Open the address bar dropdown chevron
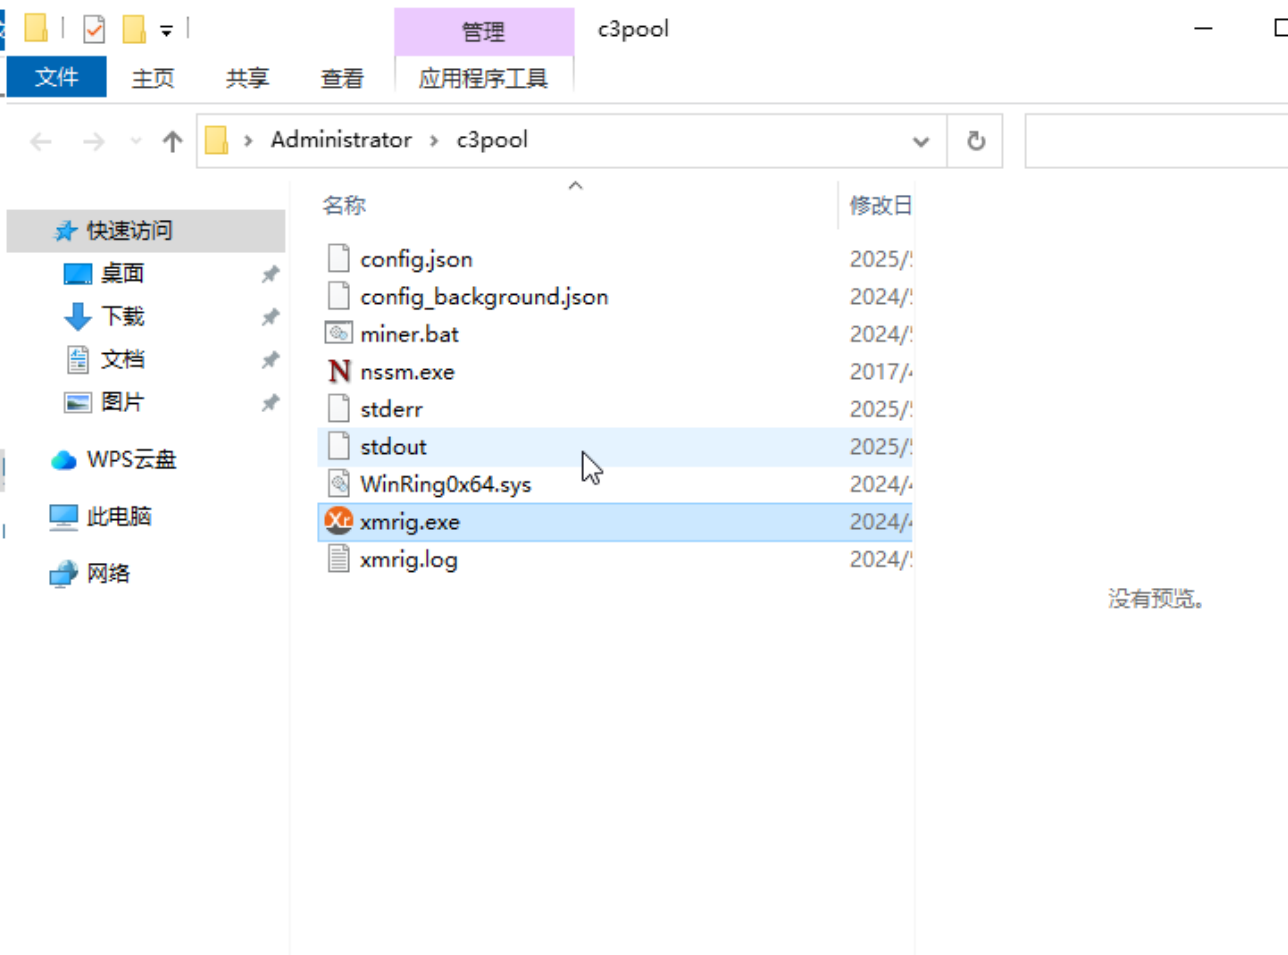Image resolution: width=1288 pixels, height=955 pixels. [920, 141]
